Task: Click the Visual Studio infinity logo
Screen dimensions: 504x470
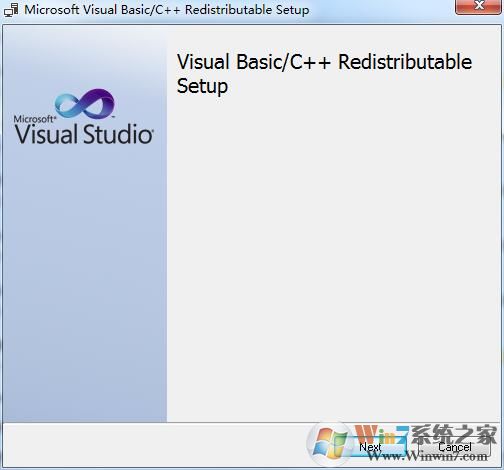Action: pyautogui.click(x=85, y=103)
